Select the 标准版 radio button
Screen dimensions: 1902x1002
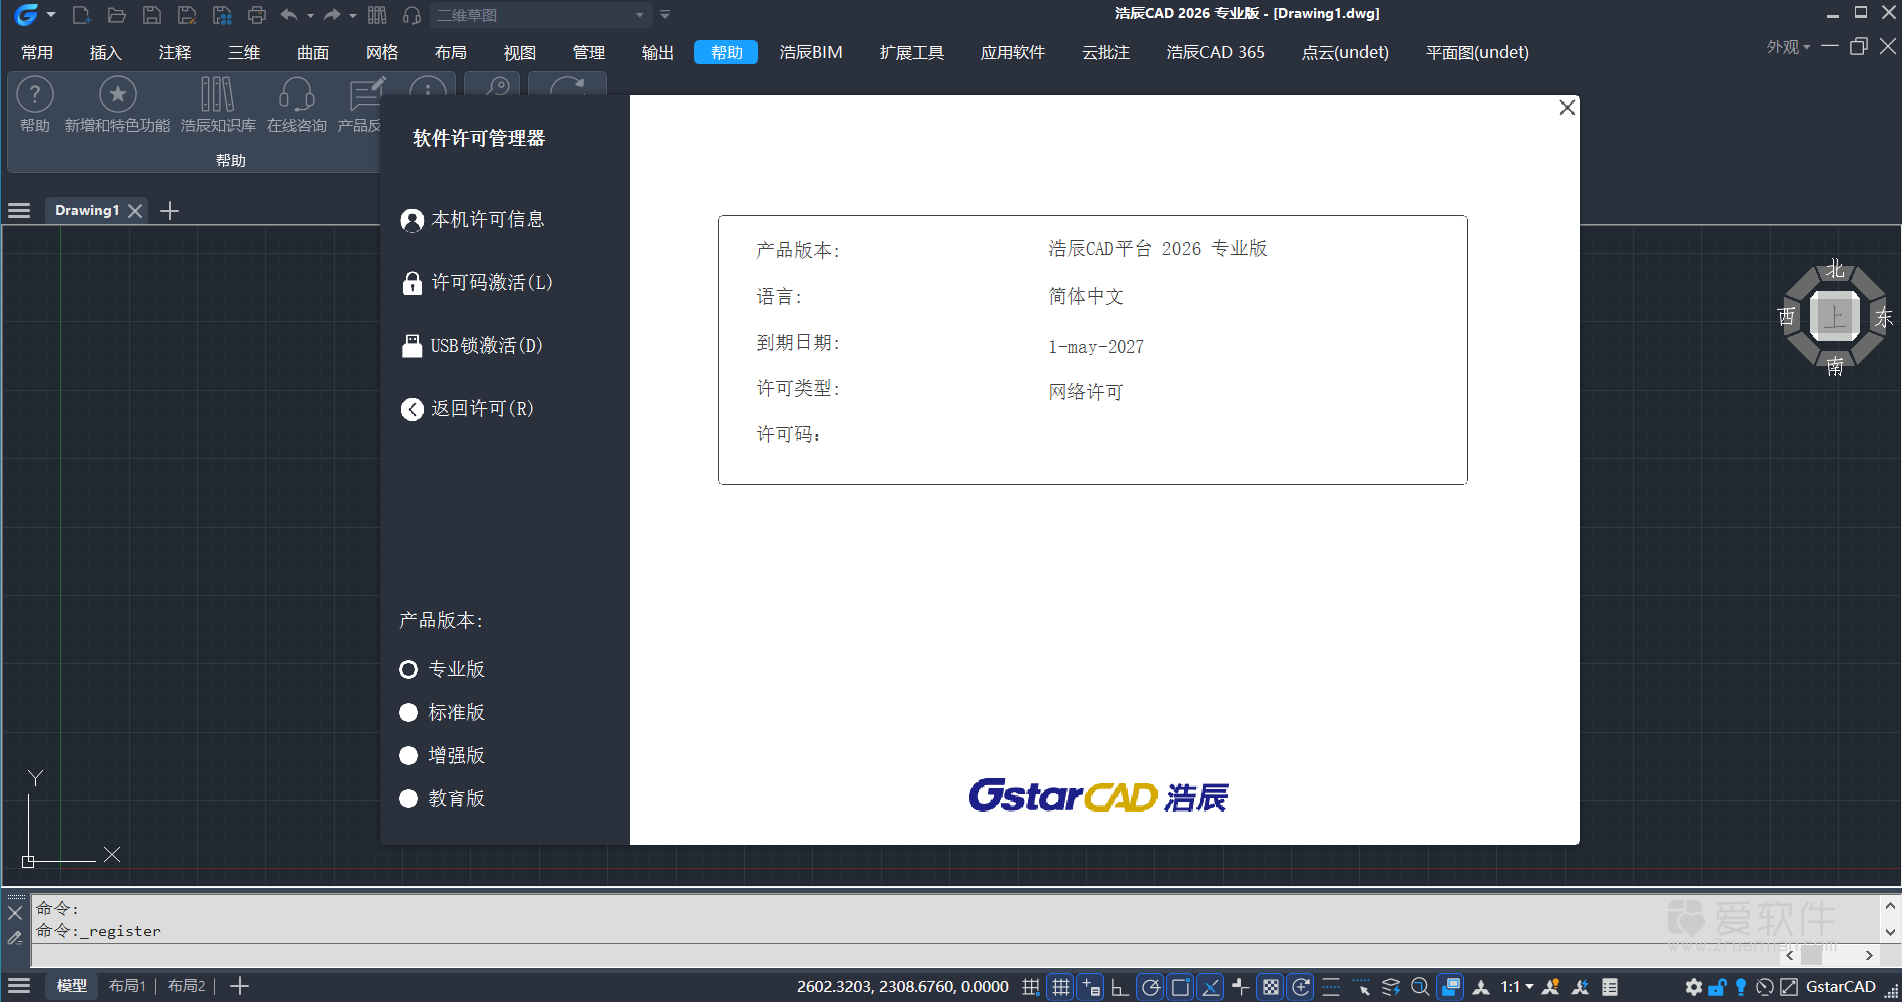click(x=408, y=712)
